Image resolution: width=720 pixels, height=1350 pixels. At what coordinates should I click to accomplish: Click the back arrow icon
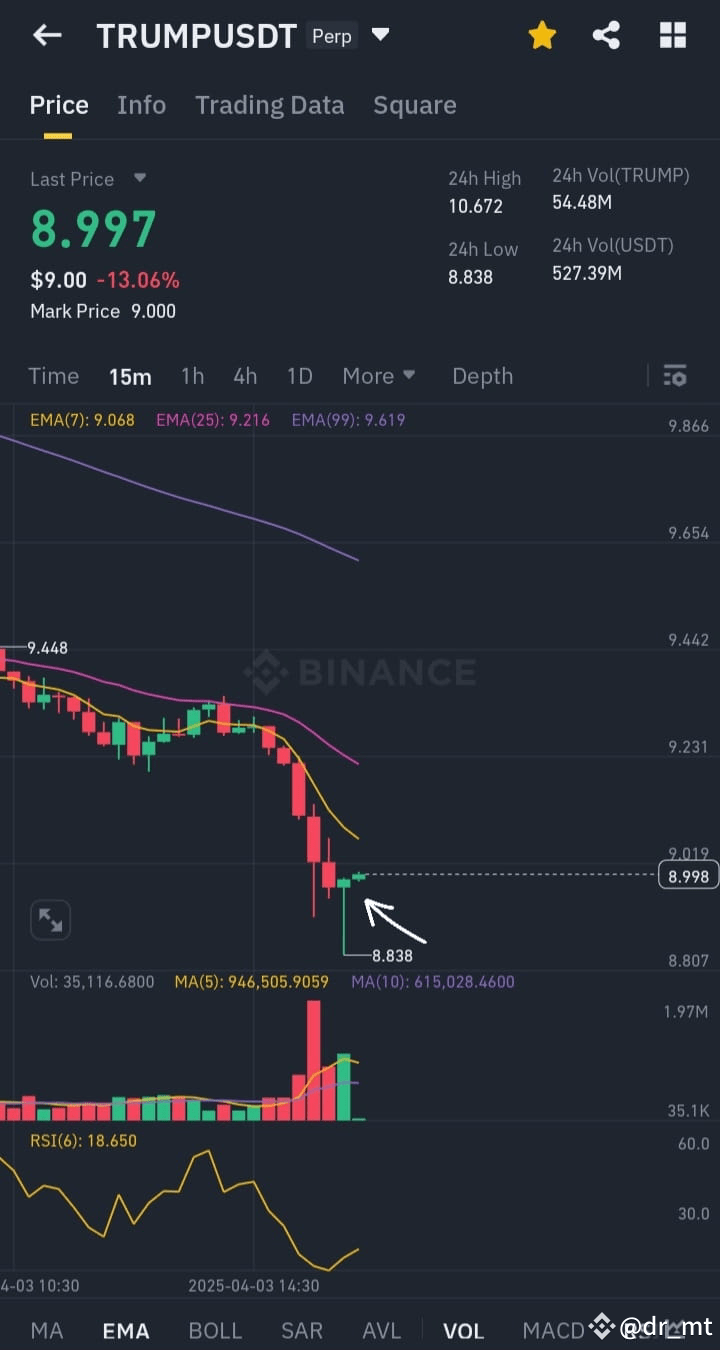pyautogui.click(x=46, y=34)
